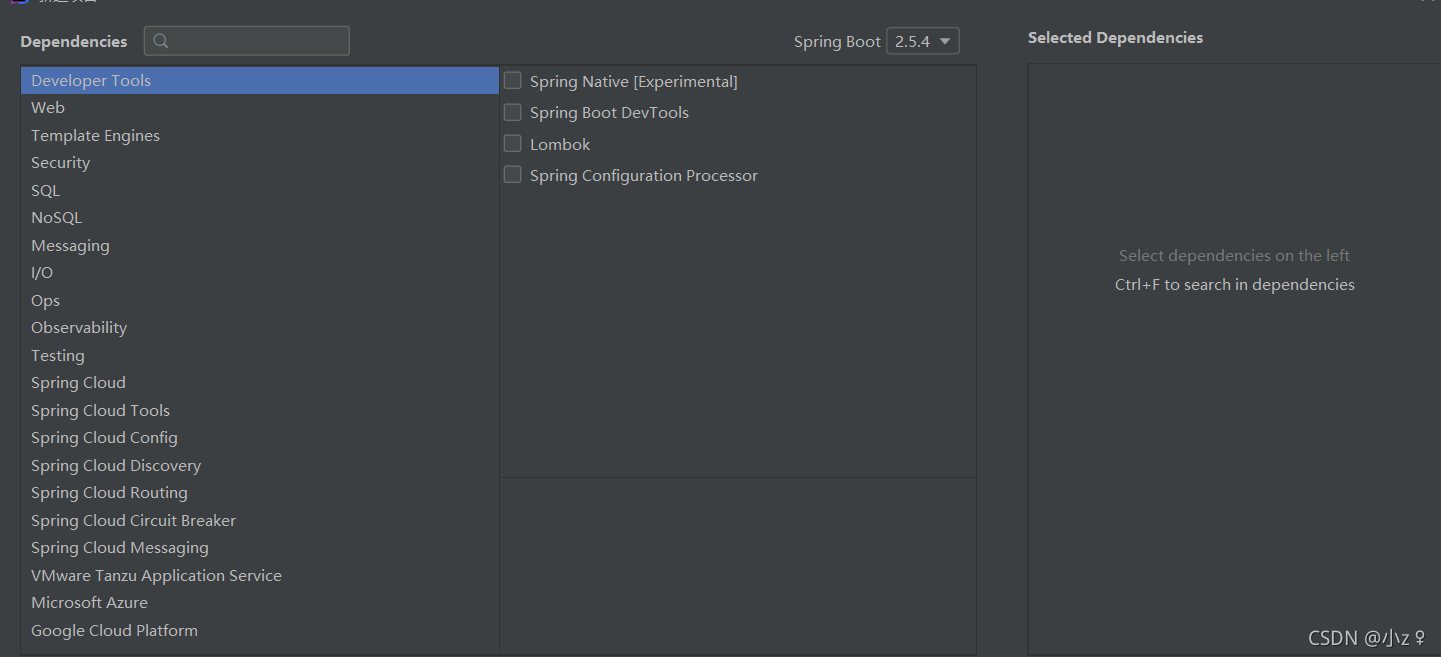Click the Spring Configuration Processor label text
The image size is (1441, 657).
644,176
